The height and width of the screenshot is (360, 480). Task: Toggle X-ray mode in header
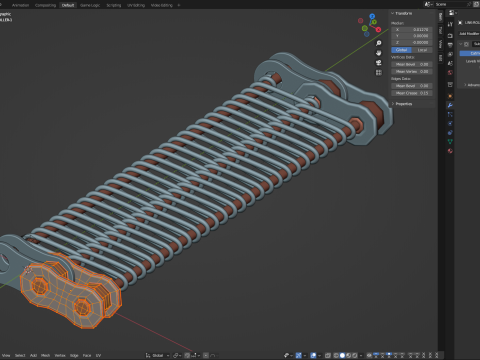click(328, 355)
